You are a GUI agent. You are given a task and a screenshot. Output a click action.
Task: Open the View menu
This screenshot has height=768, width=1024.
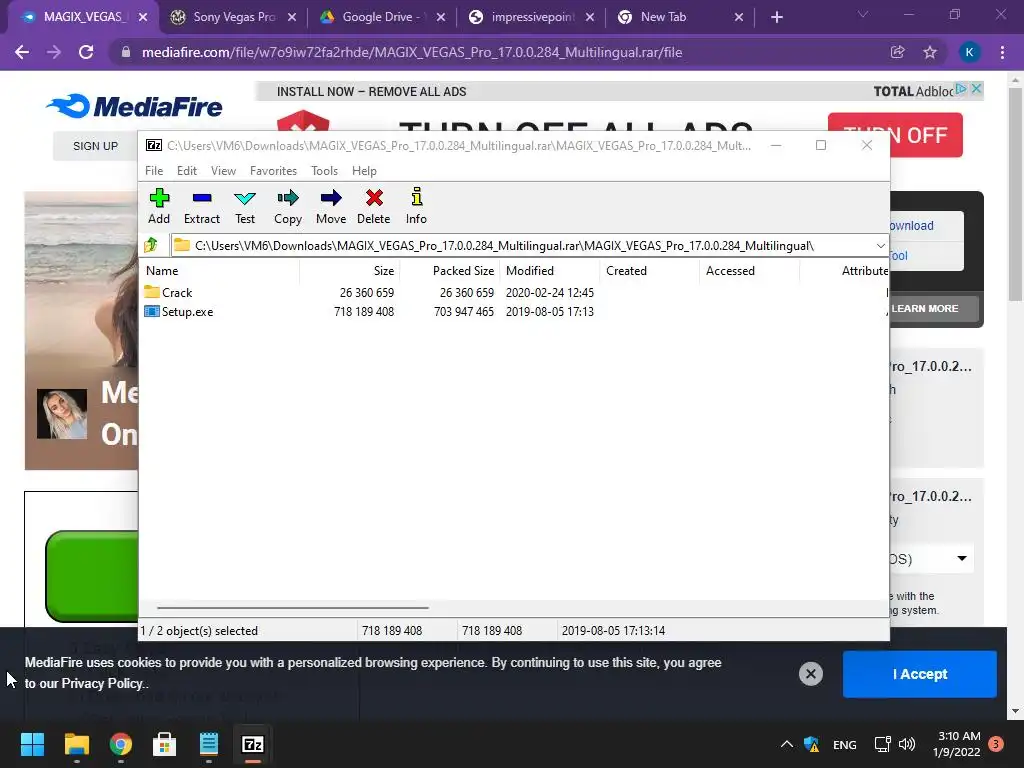223,170
